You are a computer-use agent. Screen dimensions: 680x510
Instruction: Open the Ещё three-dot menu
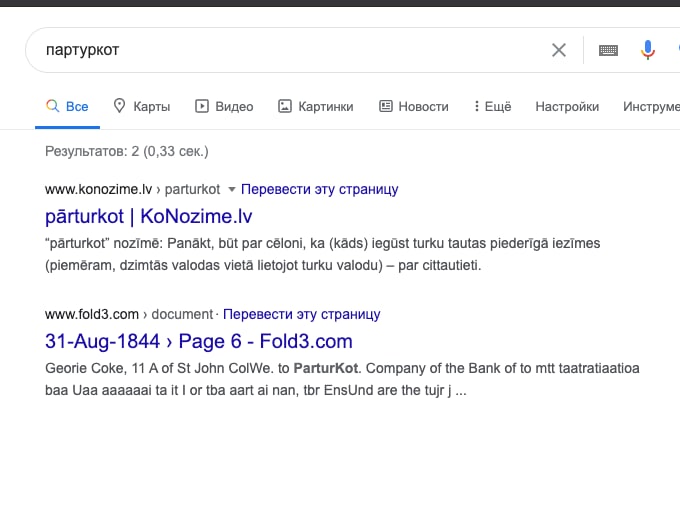[x=477, y=106]
